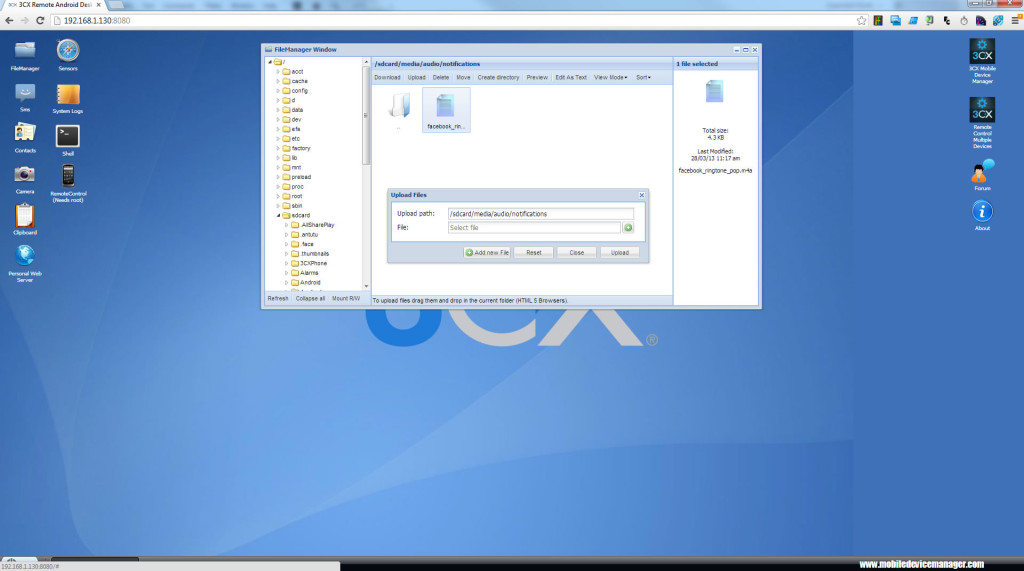Screen dimensions: 1024x571
Task: Click Refresh below the folder tree
Action: coord(278,299)
